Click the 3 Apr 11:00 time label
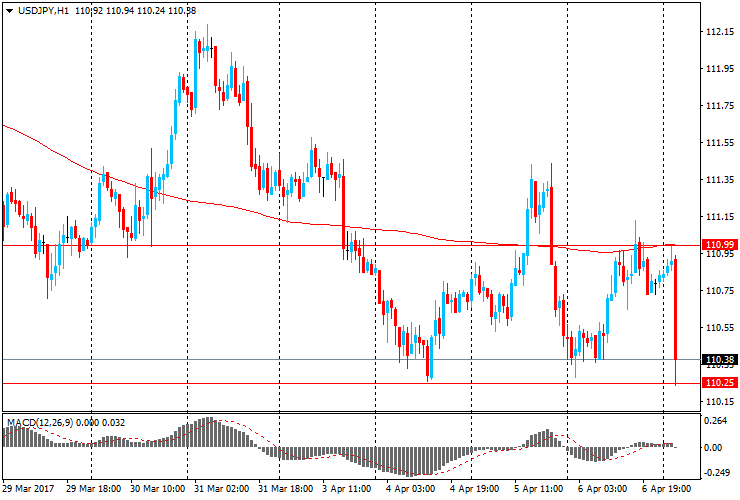 tap(347, 488)
